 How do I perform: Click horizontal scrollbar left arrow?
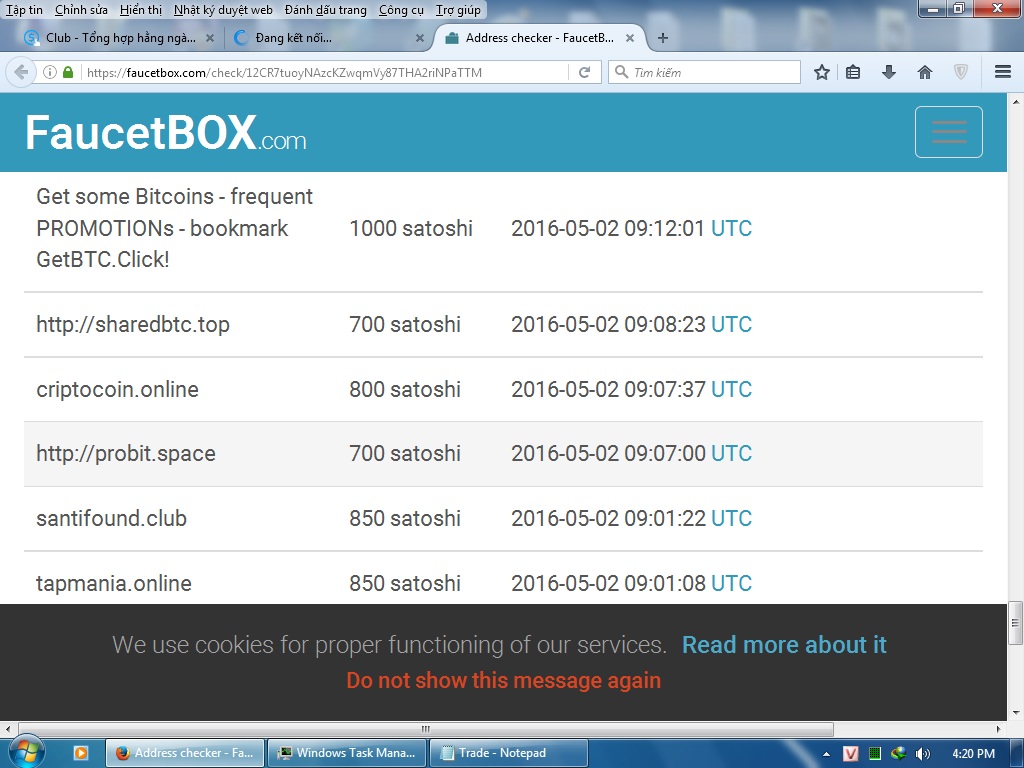point(8,728)
